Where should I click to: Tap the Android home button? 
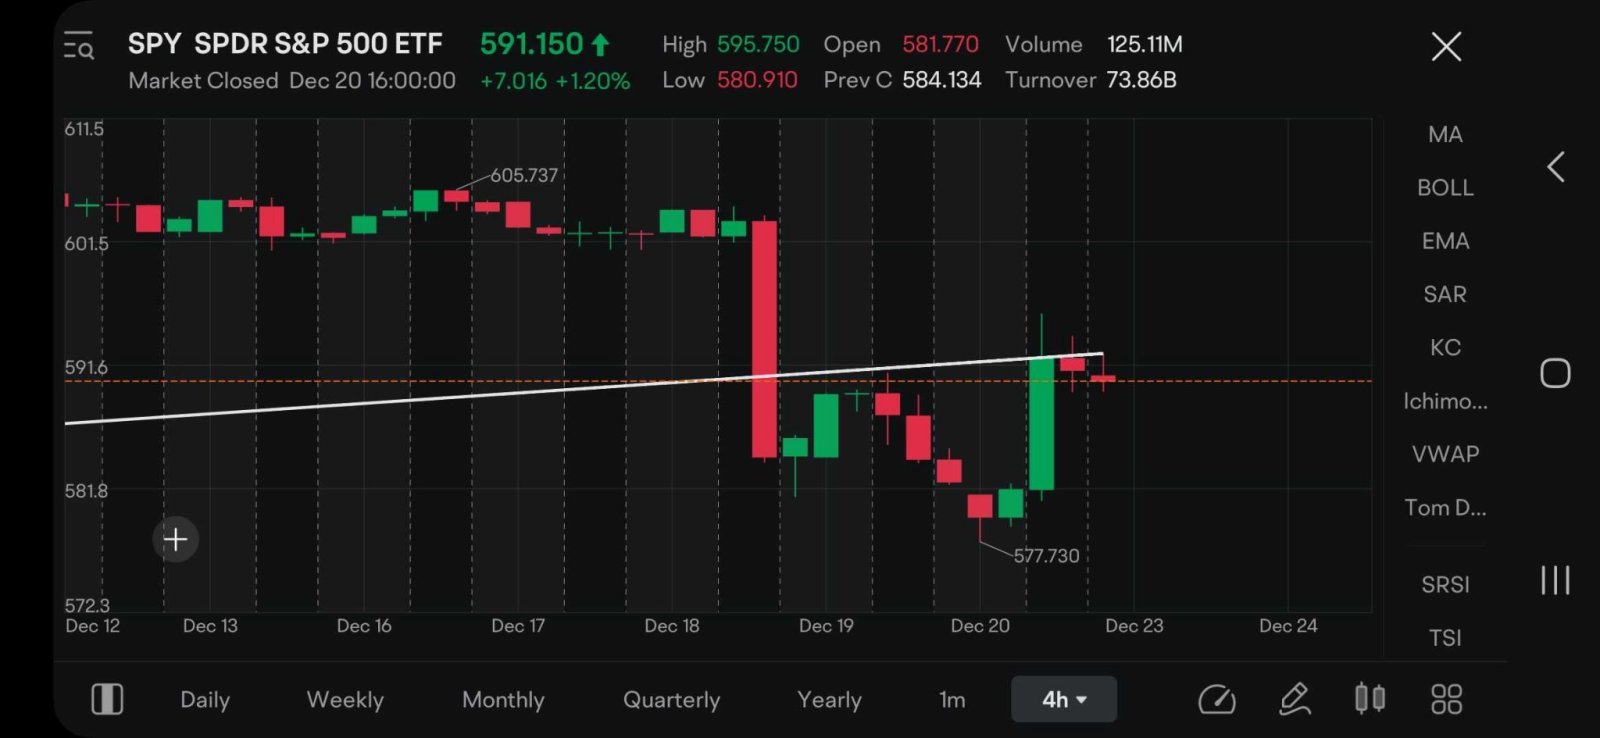point(1555,373)
